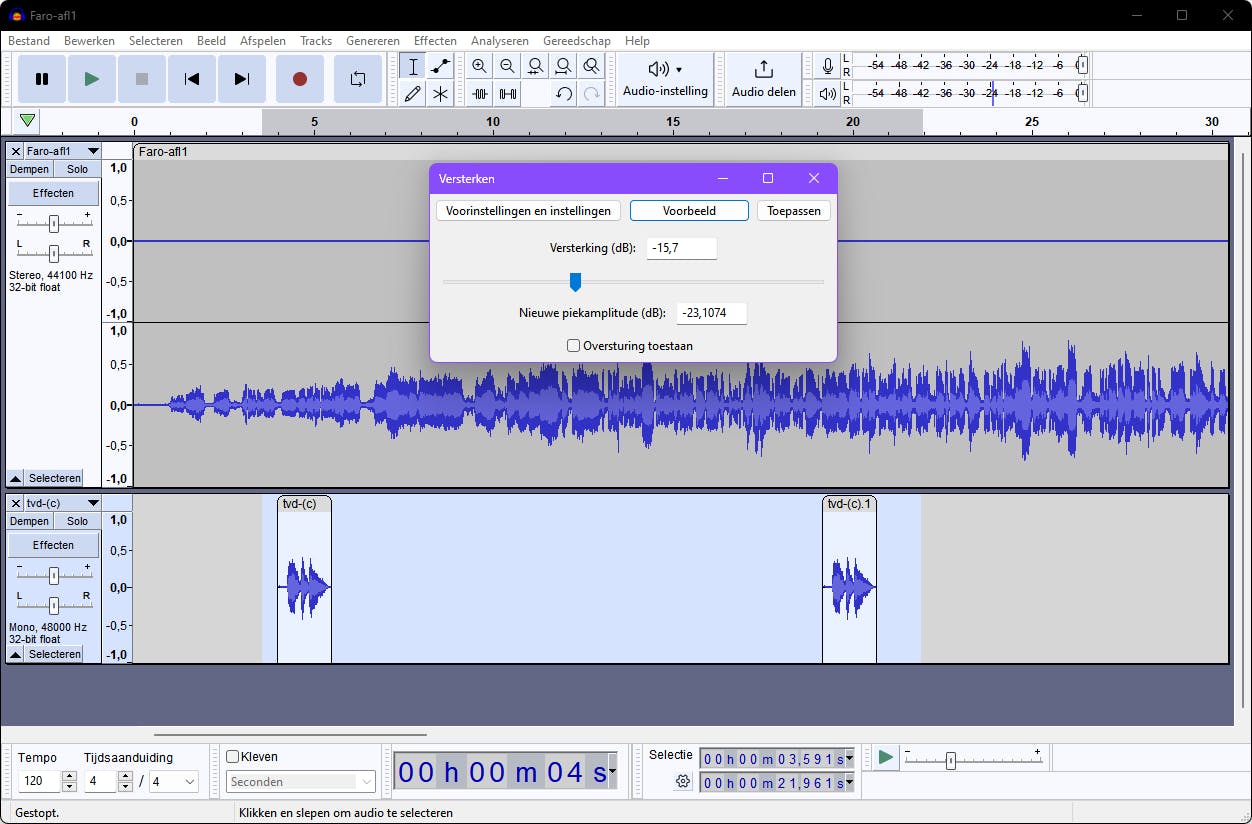Apply the gain change with Toepassen
The width and height of the screenshot is (1252, 824).
pos(793,211)
